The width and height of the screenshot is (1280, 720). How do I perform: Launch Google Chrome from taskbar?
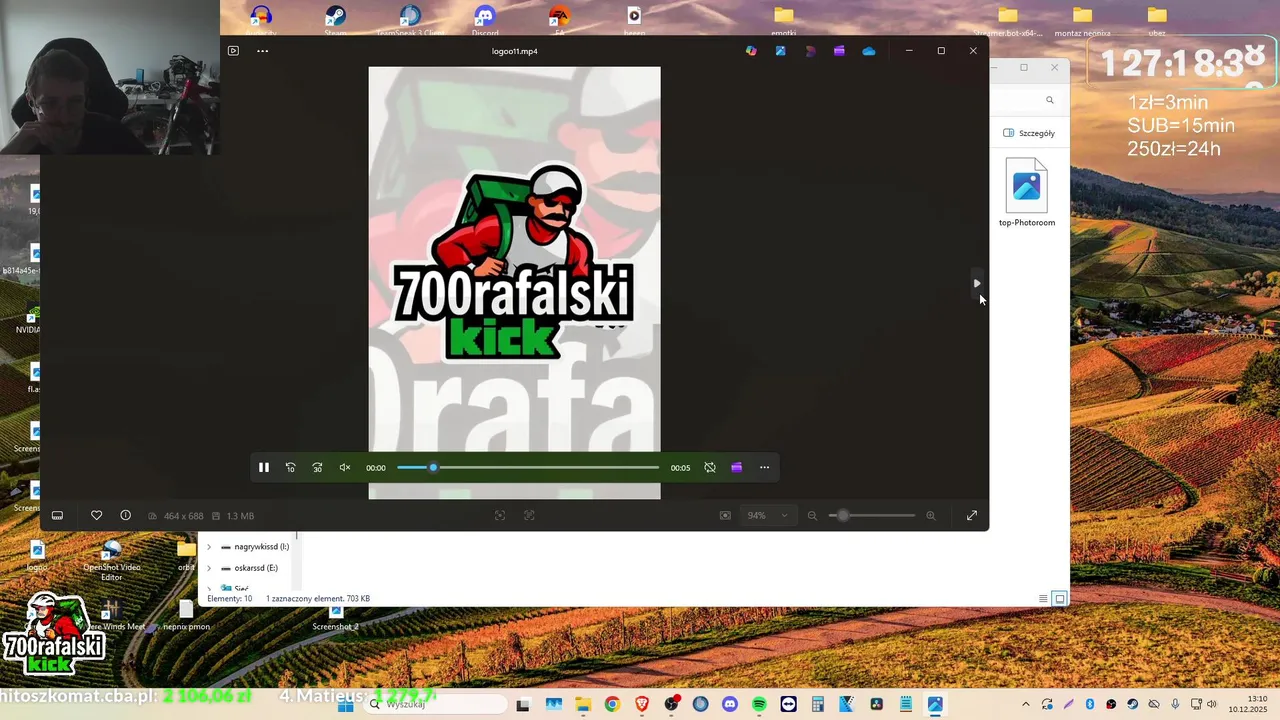[x=612, y=705]
